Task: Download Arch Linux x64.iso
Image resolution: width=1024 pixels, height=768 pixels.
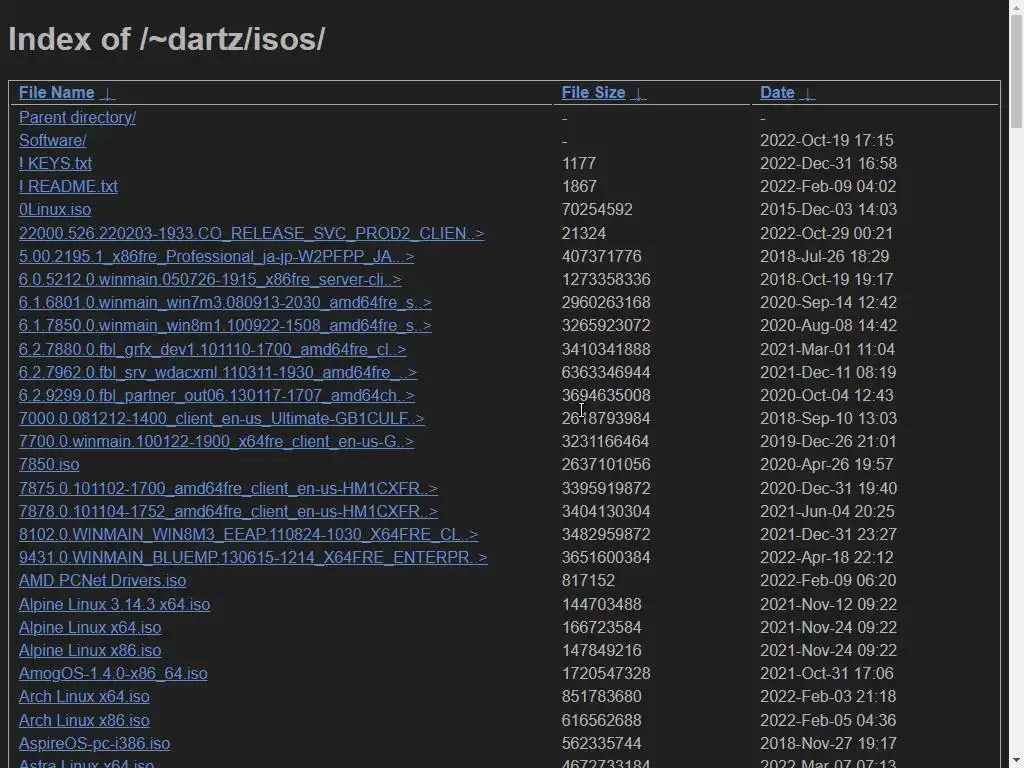Action: [84, 696]
